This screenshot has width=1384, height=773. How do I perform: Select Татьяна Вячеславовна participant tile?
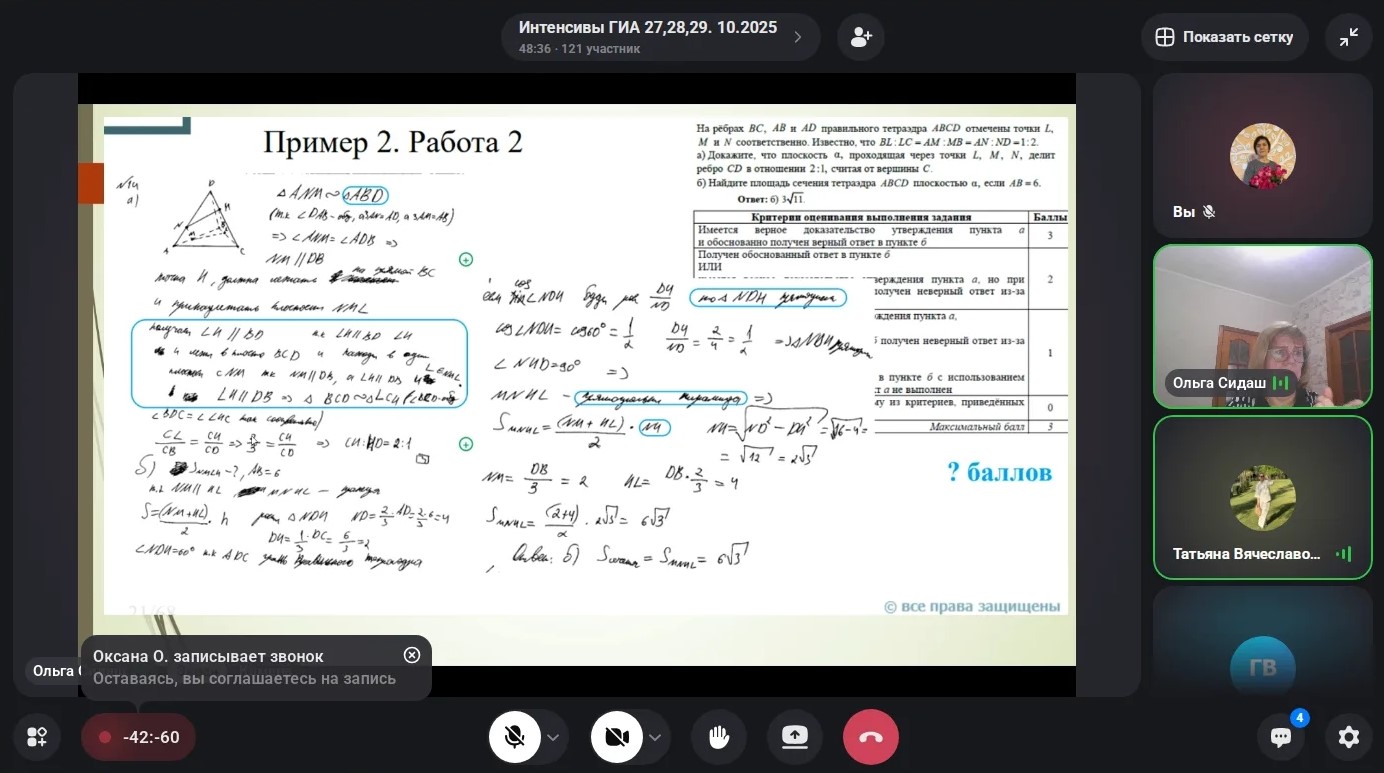coord(1262,497)
